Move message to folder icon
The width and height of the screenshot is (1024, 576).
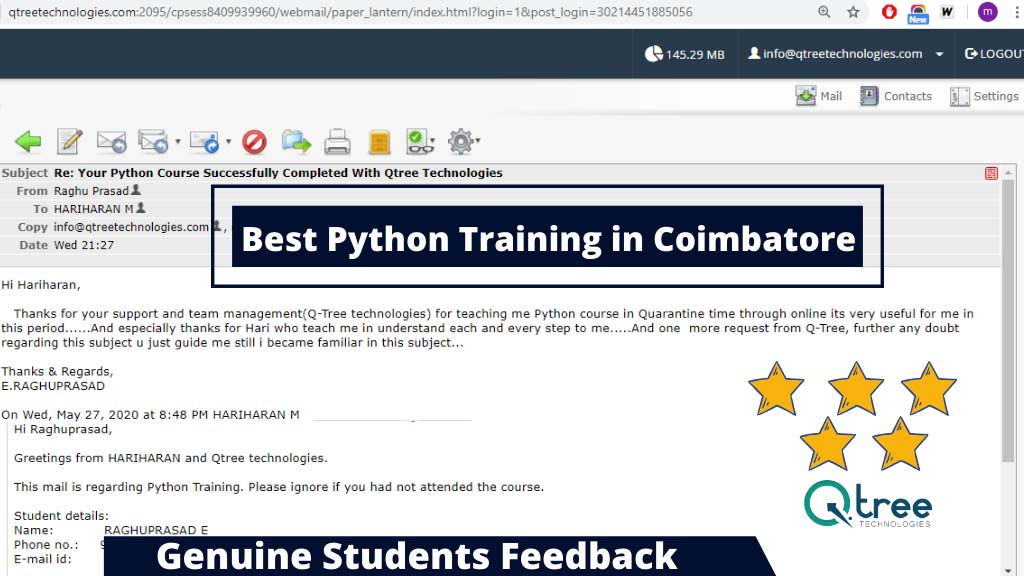click(x=296, y=141)
